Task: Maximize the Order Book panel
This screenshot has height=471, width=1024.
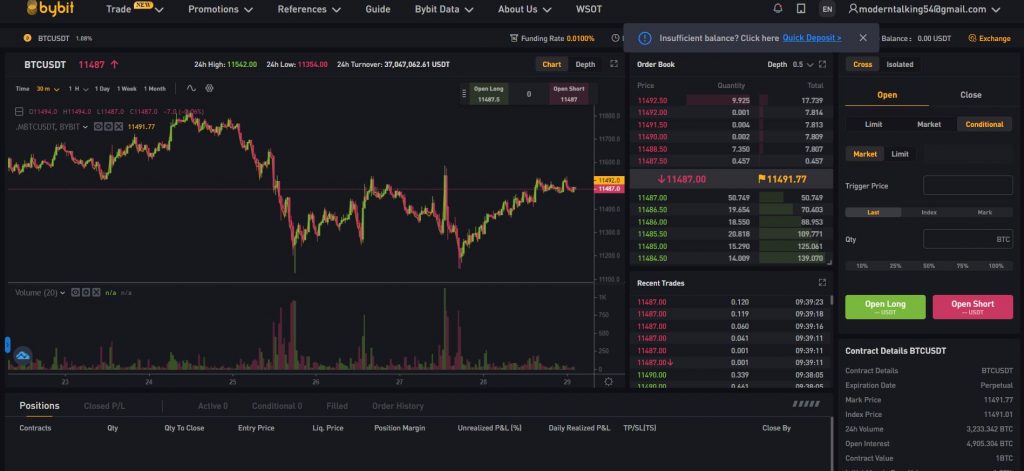Action: [x=822, y=64]
